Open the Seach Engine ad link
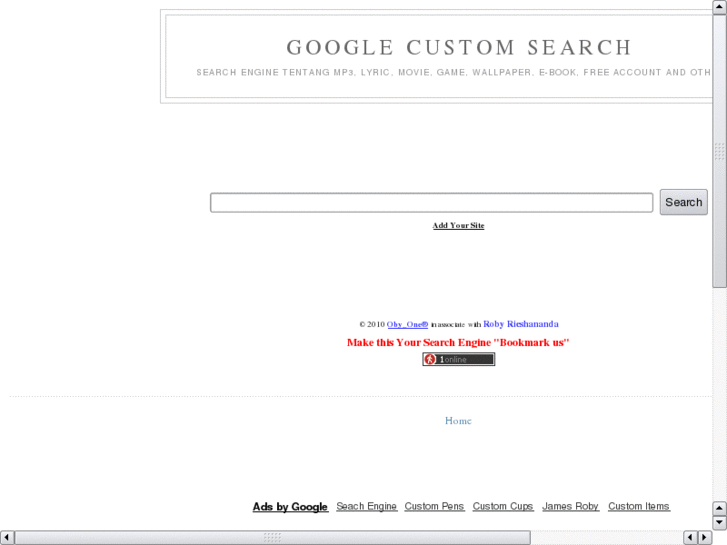Image resolution: width=727 pixels, height=545 pixels. [x=366, y=507]
